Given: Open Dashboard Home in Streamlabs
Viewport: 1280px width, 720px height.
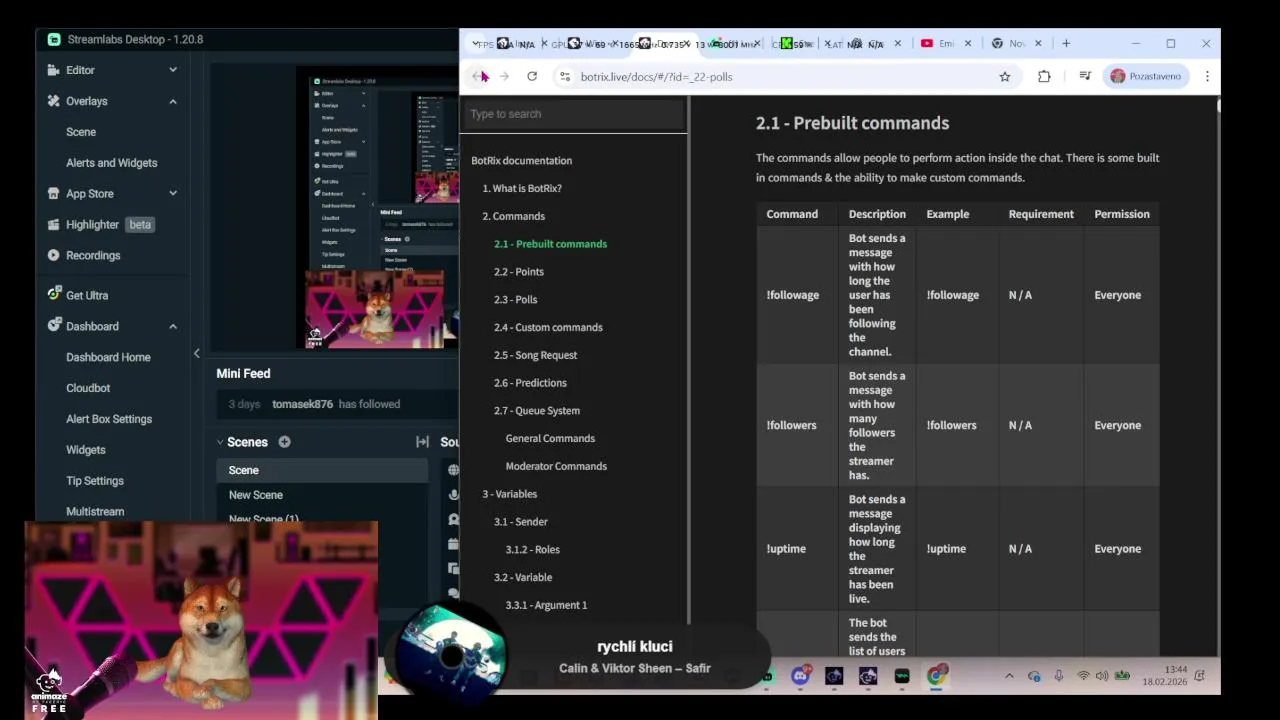Looking at the screenshot, I should click(108, 357).
